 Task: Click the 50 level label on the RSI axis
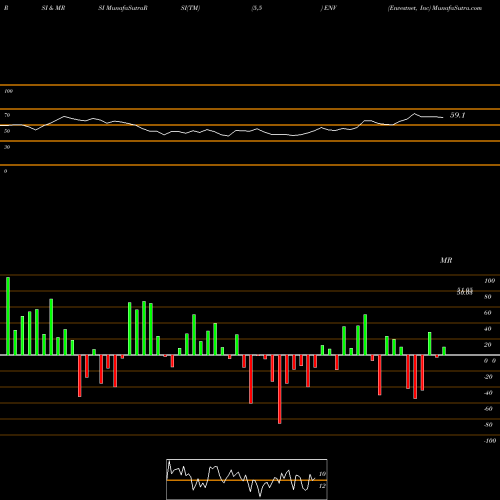click(x=7, y=131)
